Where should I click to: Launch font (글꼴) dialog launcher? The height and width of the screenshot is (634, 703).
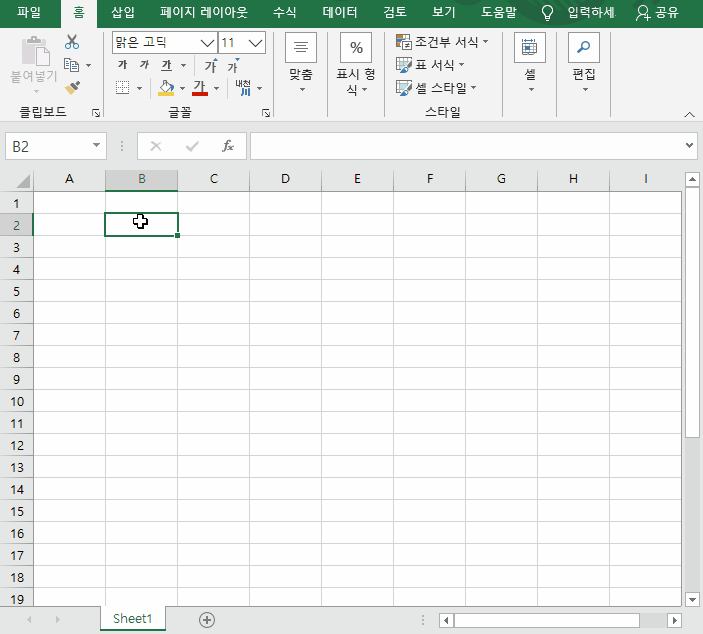coord(266,113)
